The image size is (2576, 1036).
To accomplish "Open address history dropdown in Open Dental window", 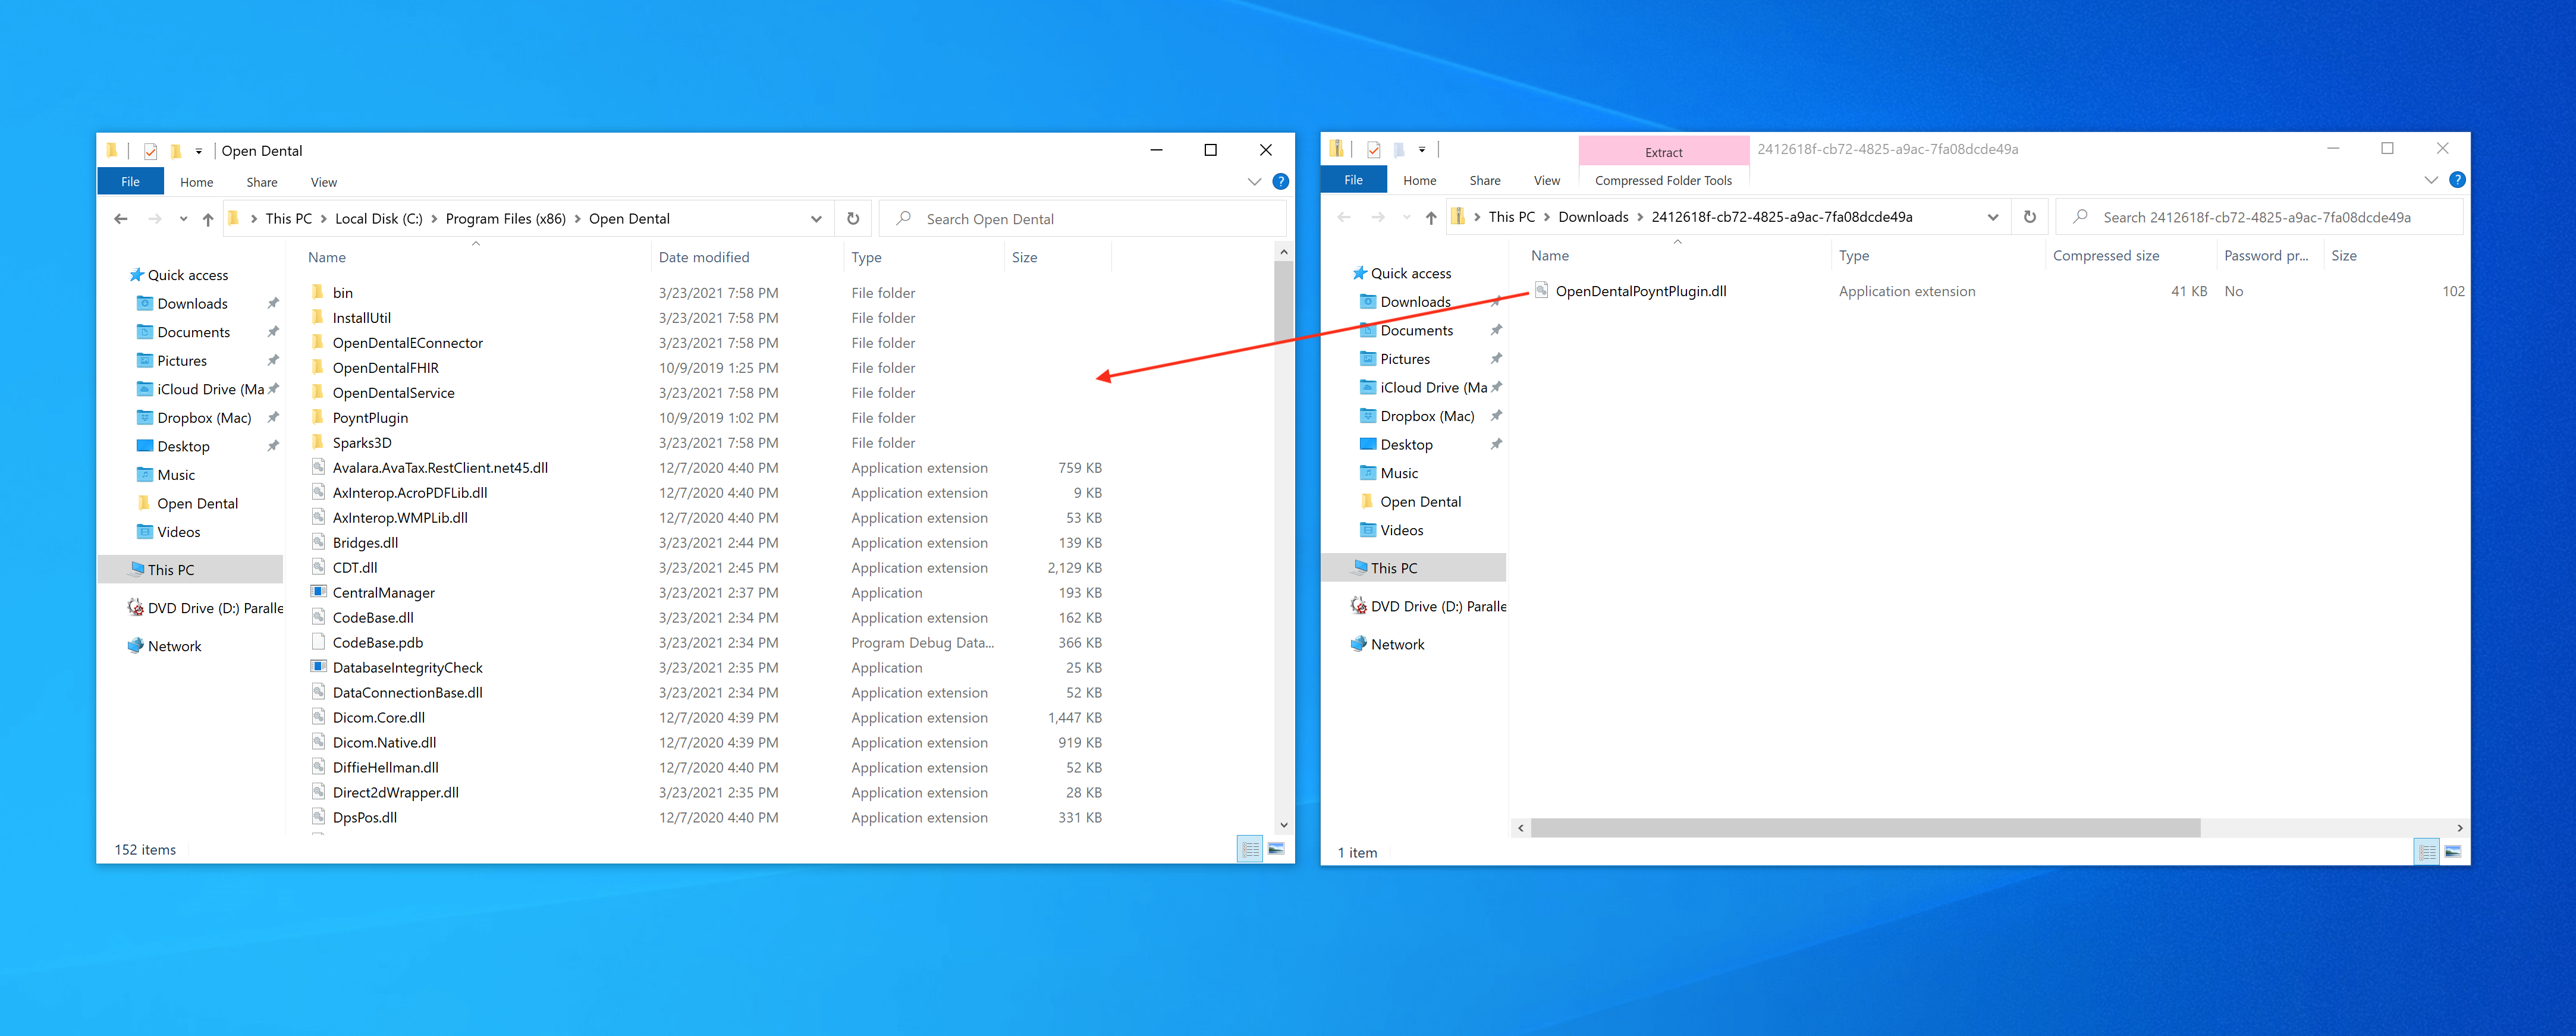I will click(816, 219).
